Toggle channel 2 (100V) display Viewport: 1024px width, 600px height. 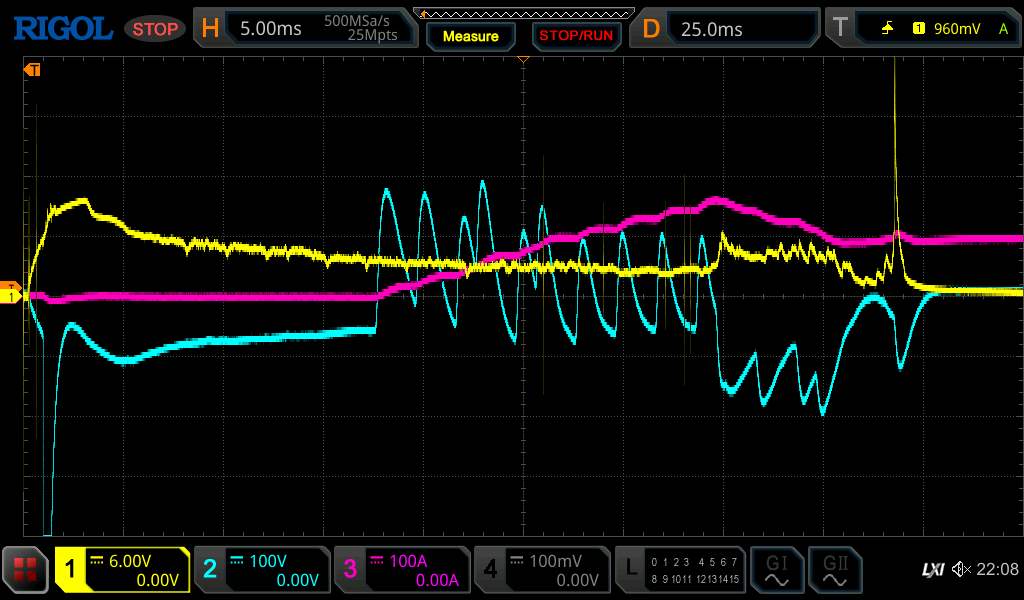[x=261, y=570]
